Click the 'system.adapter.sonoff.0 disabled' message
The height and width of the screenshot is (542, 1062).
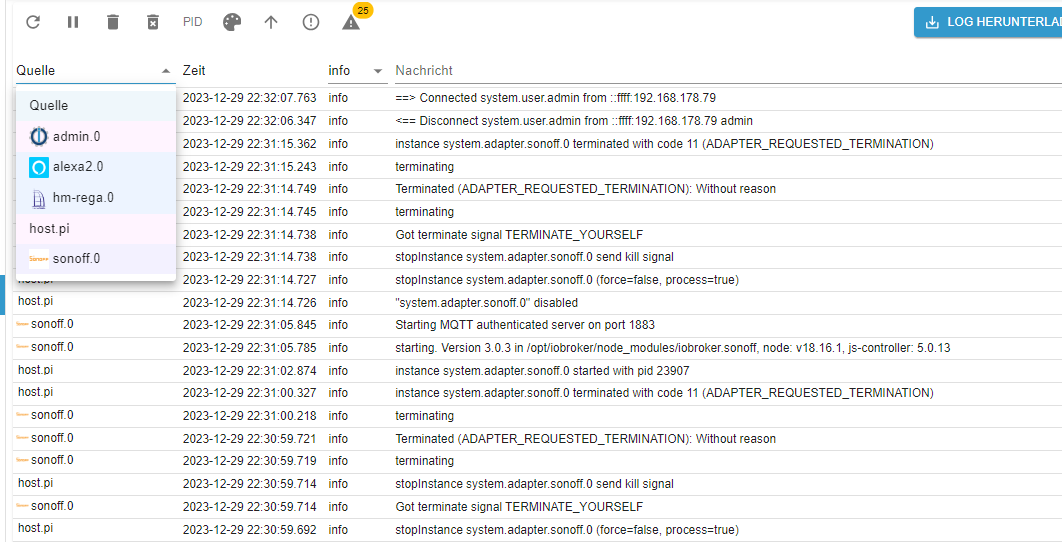(486, 303)
